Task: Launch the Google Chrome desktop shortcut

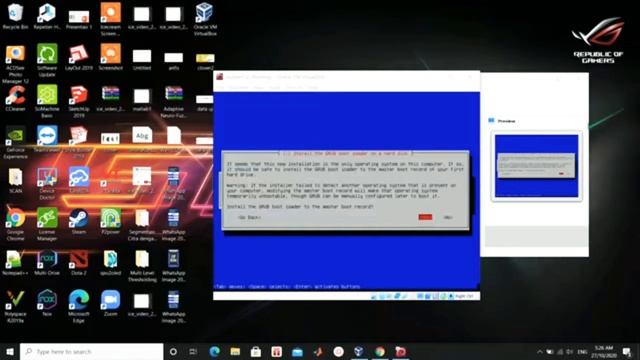Action: coord(16,224)
